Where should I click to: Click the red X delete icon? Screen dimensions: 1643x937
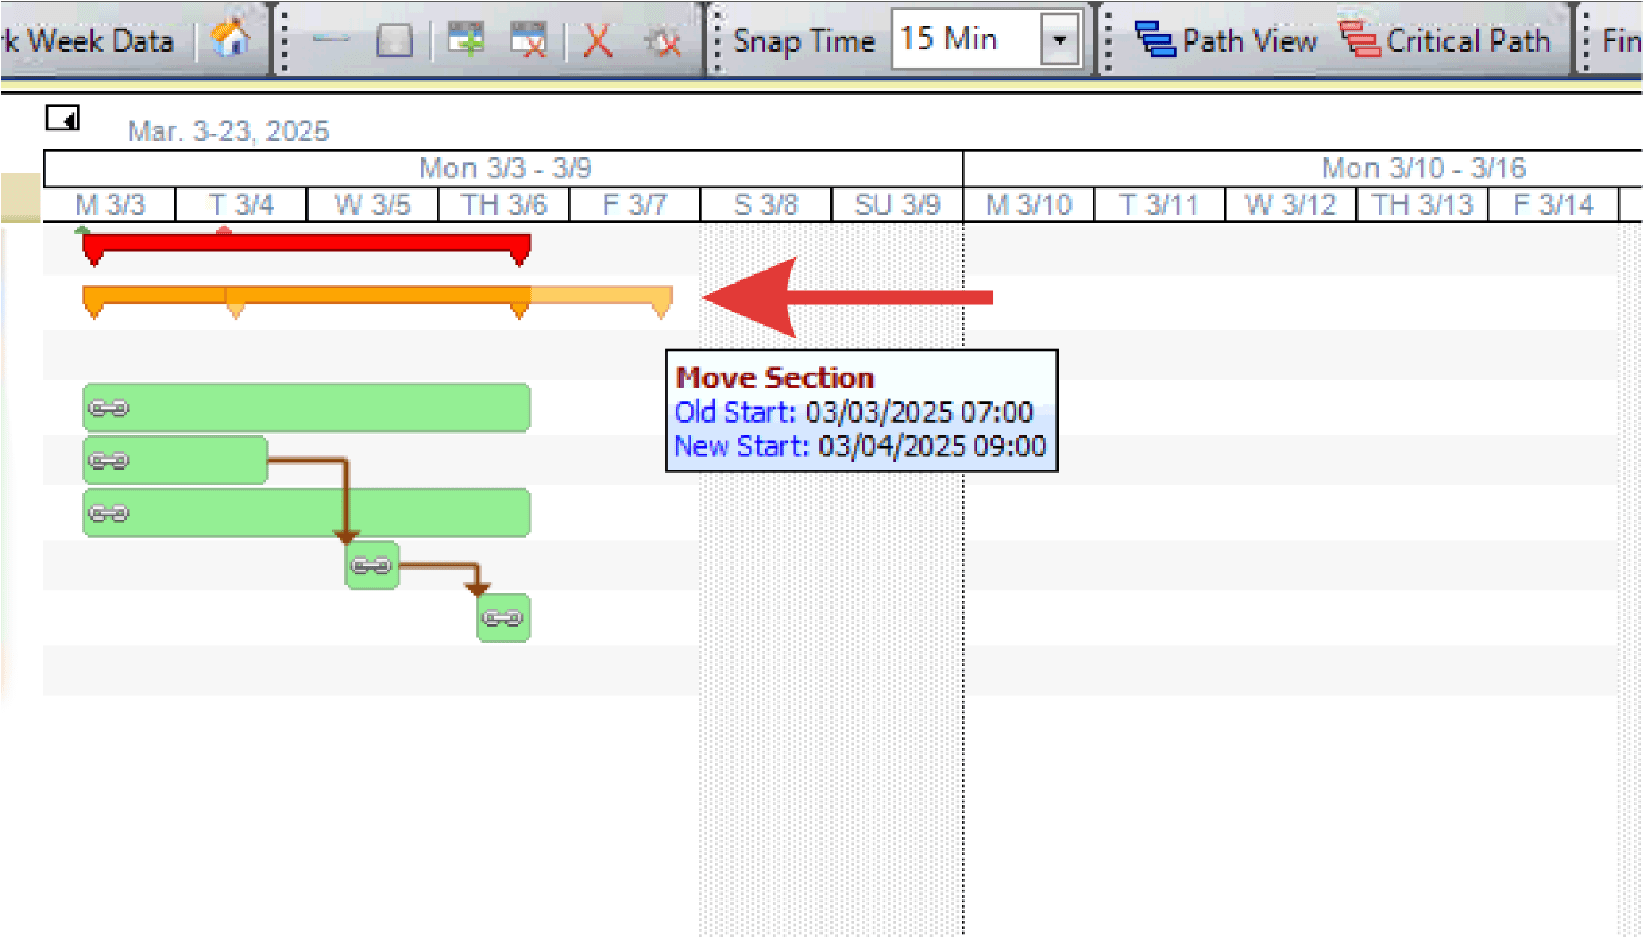[x=597, y=42]
